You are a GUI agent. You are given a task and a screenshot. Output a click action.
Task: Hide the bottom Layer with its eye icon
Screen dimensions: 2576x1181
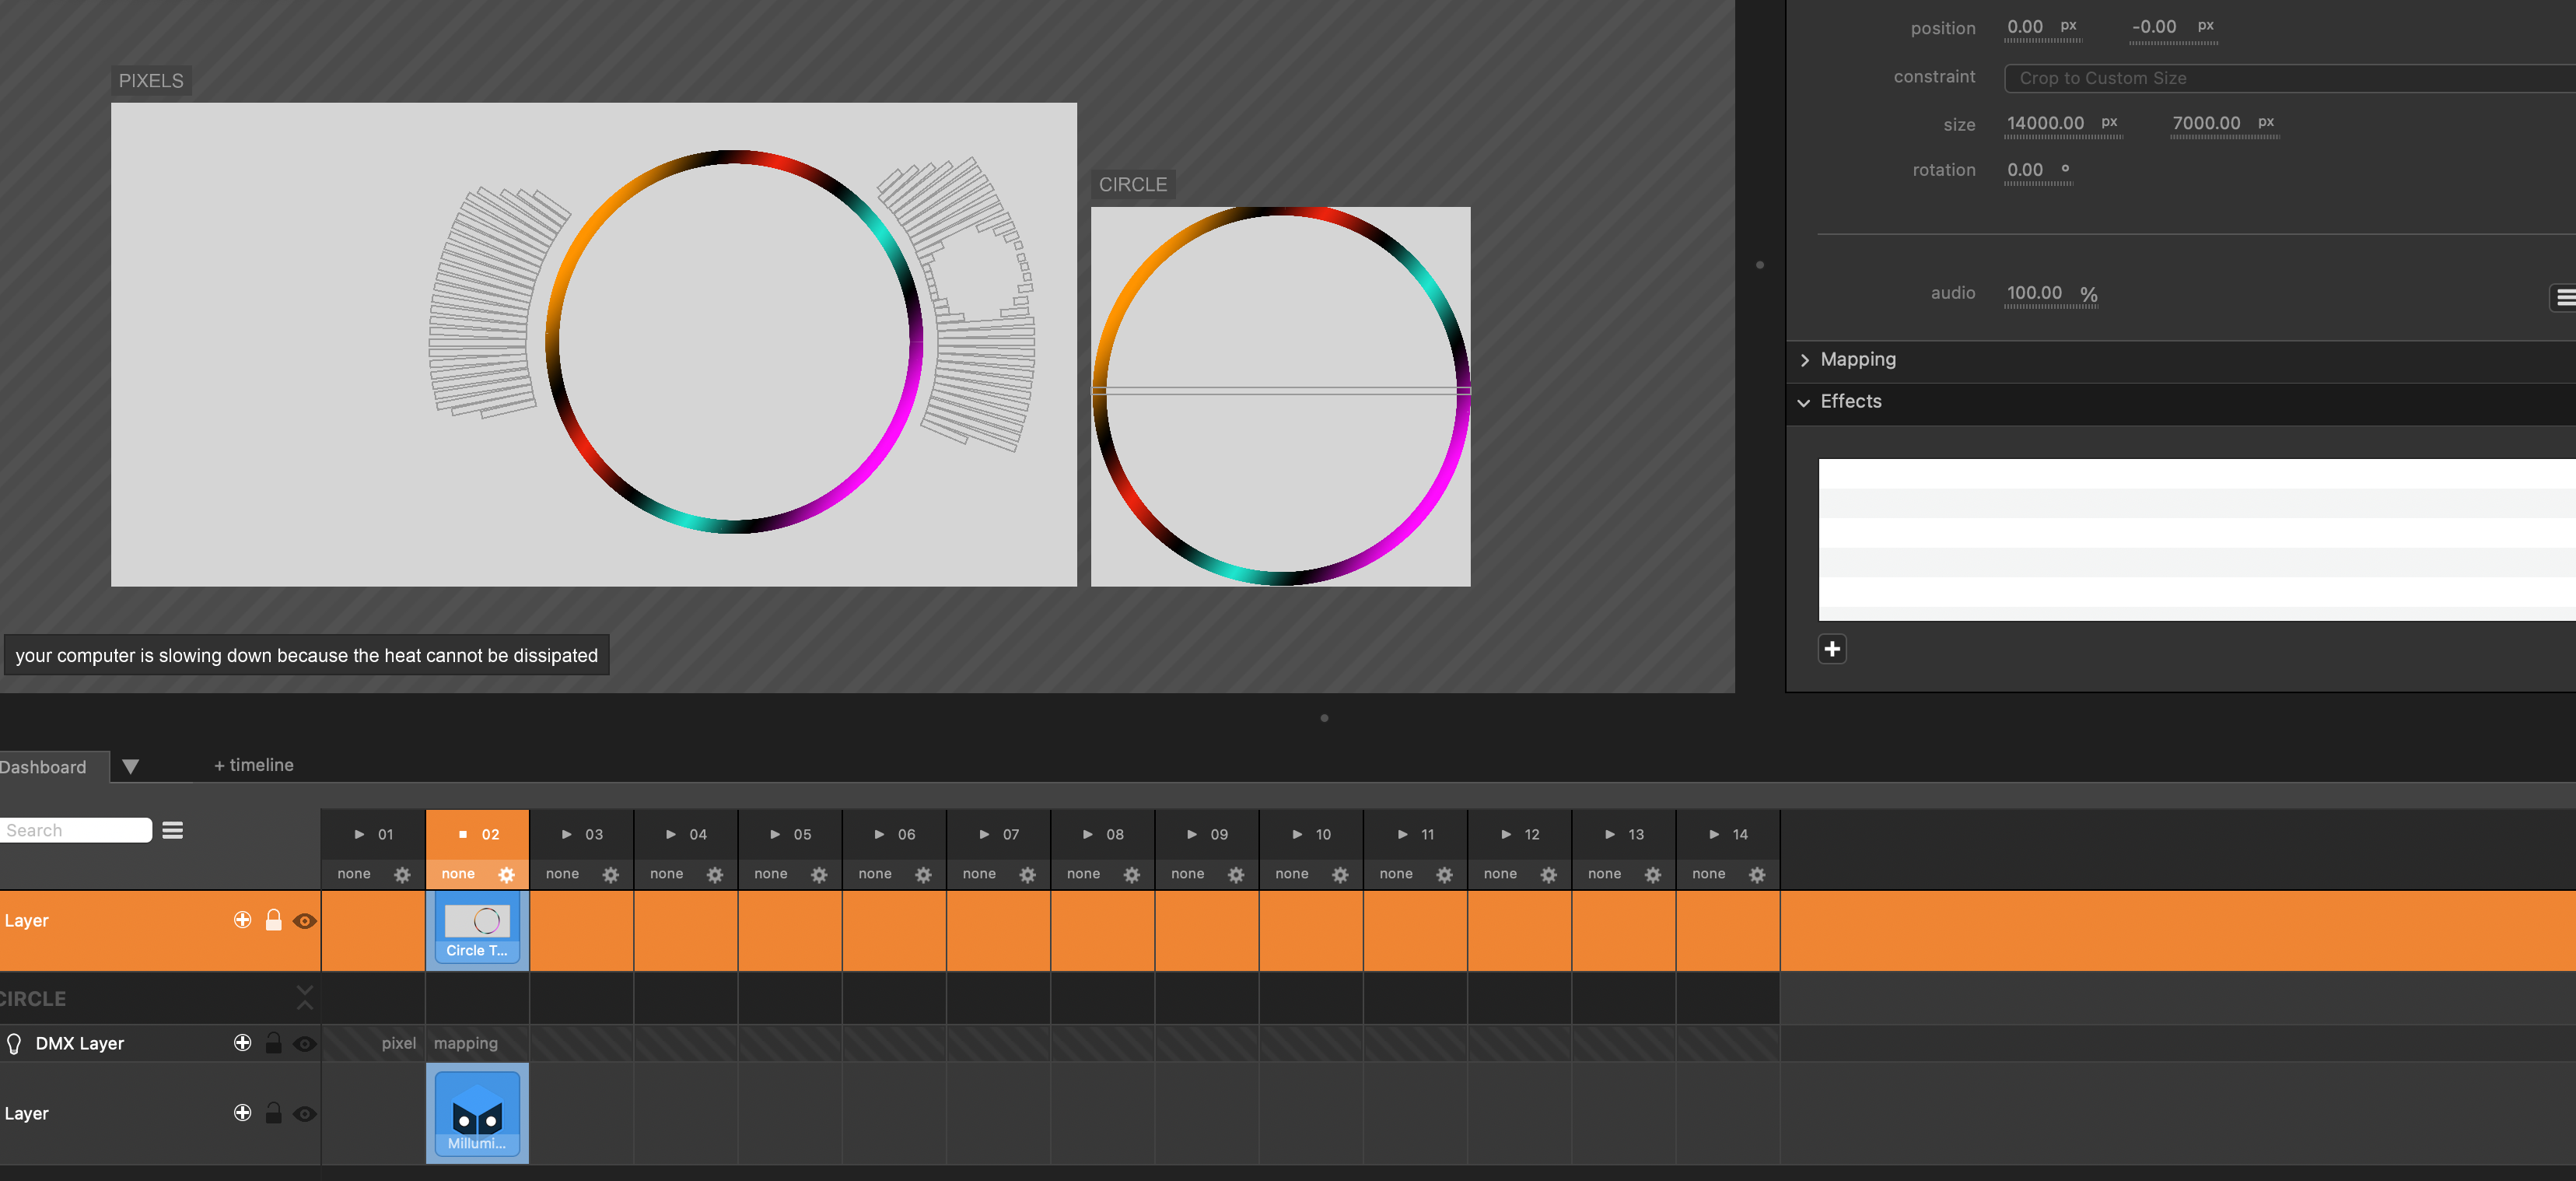305,1114
